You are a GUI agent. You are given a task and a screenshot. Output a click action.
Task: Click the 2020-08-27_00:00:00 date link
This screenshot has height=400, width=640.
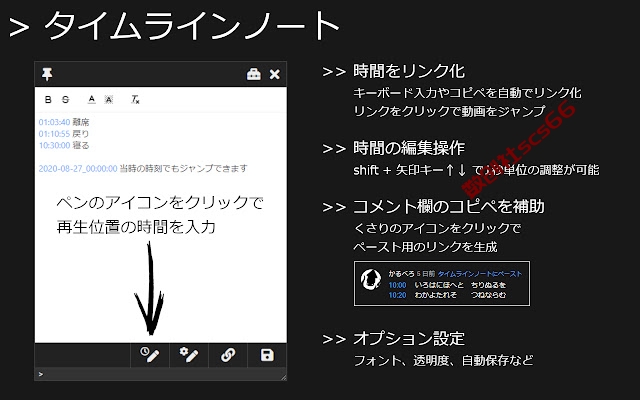(x=78, y=168)
